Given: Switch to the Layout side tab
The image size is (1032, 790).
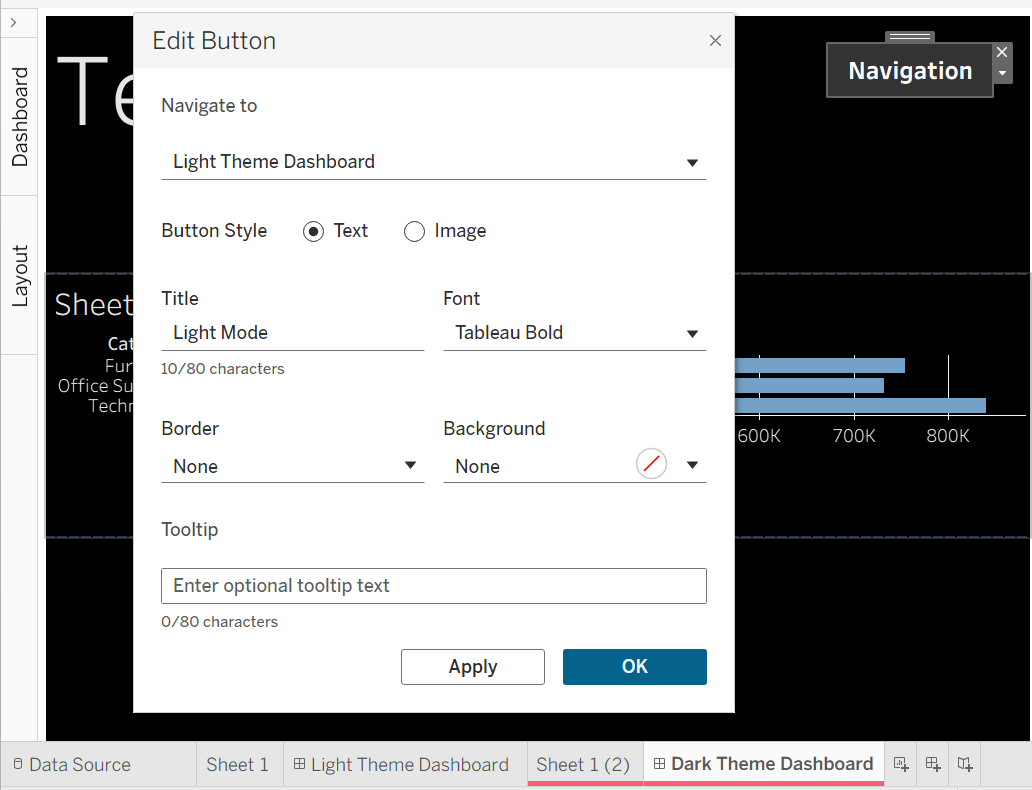Looking at the screenshot, I should [20, 276].
